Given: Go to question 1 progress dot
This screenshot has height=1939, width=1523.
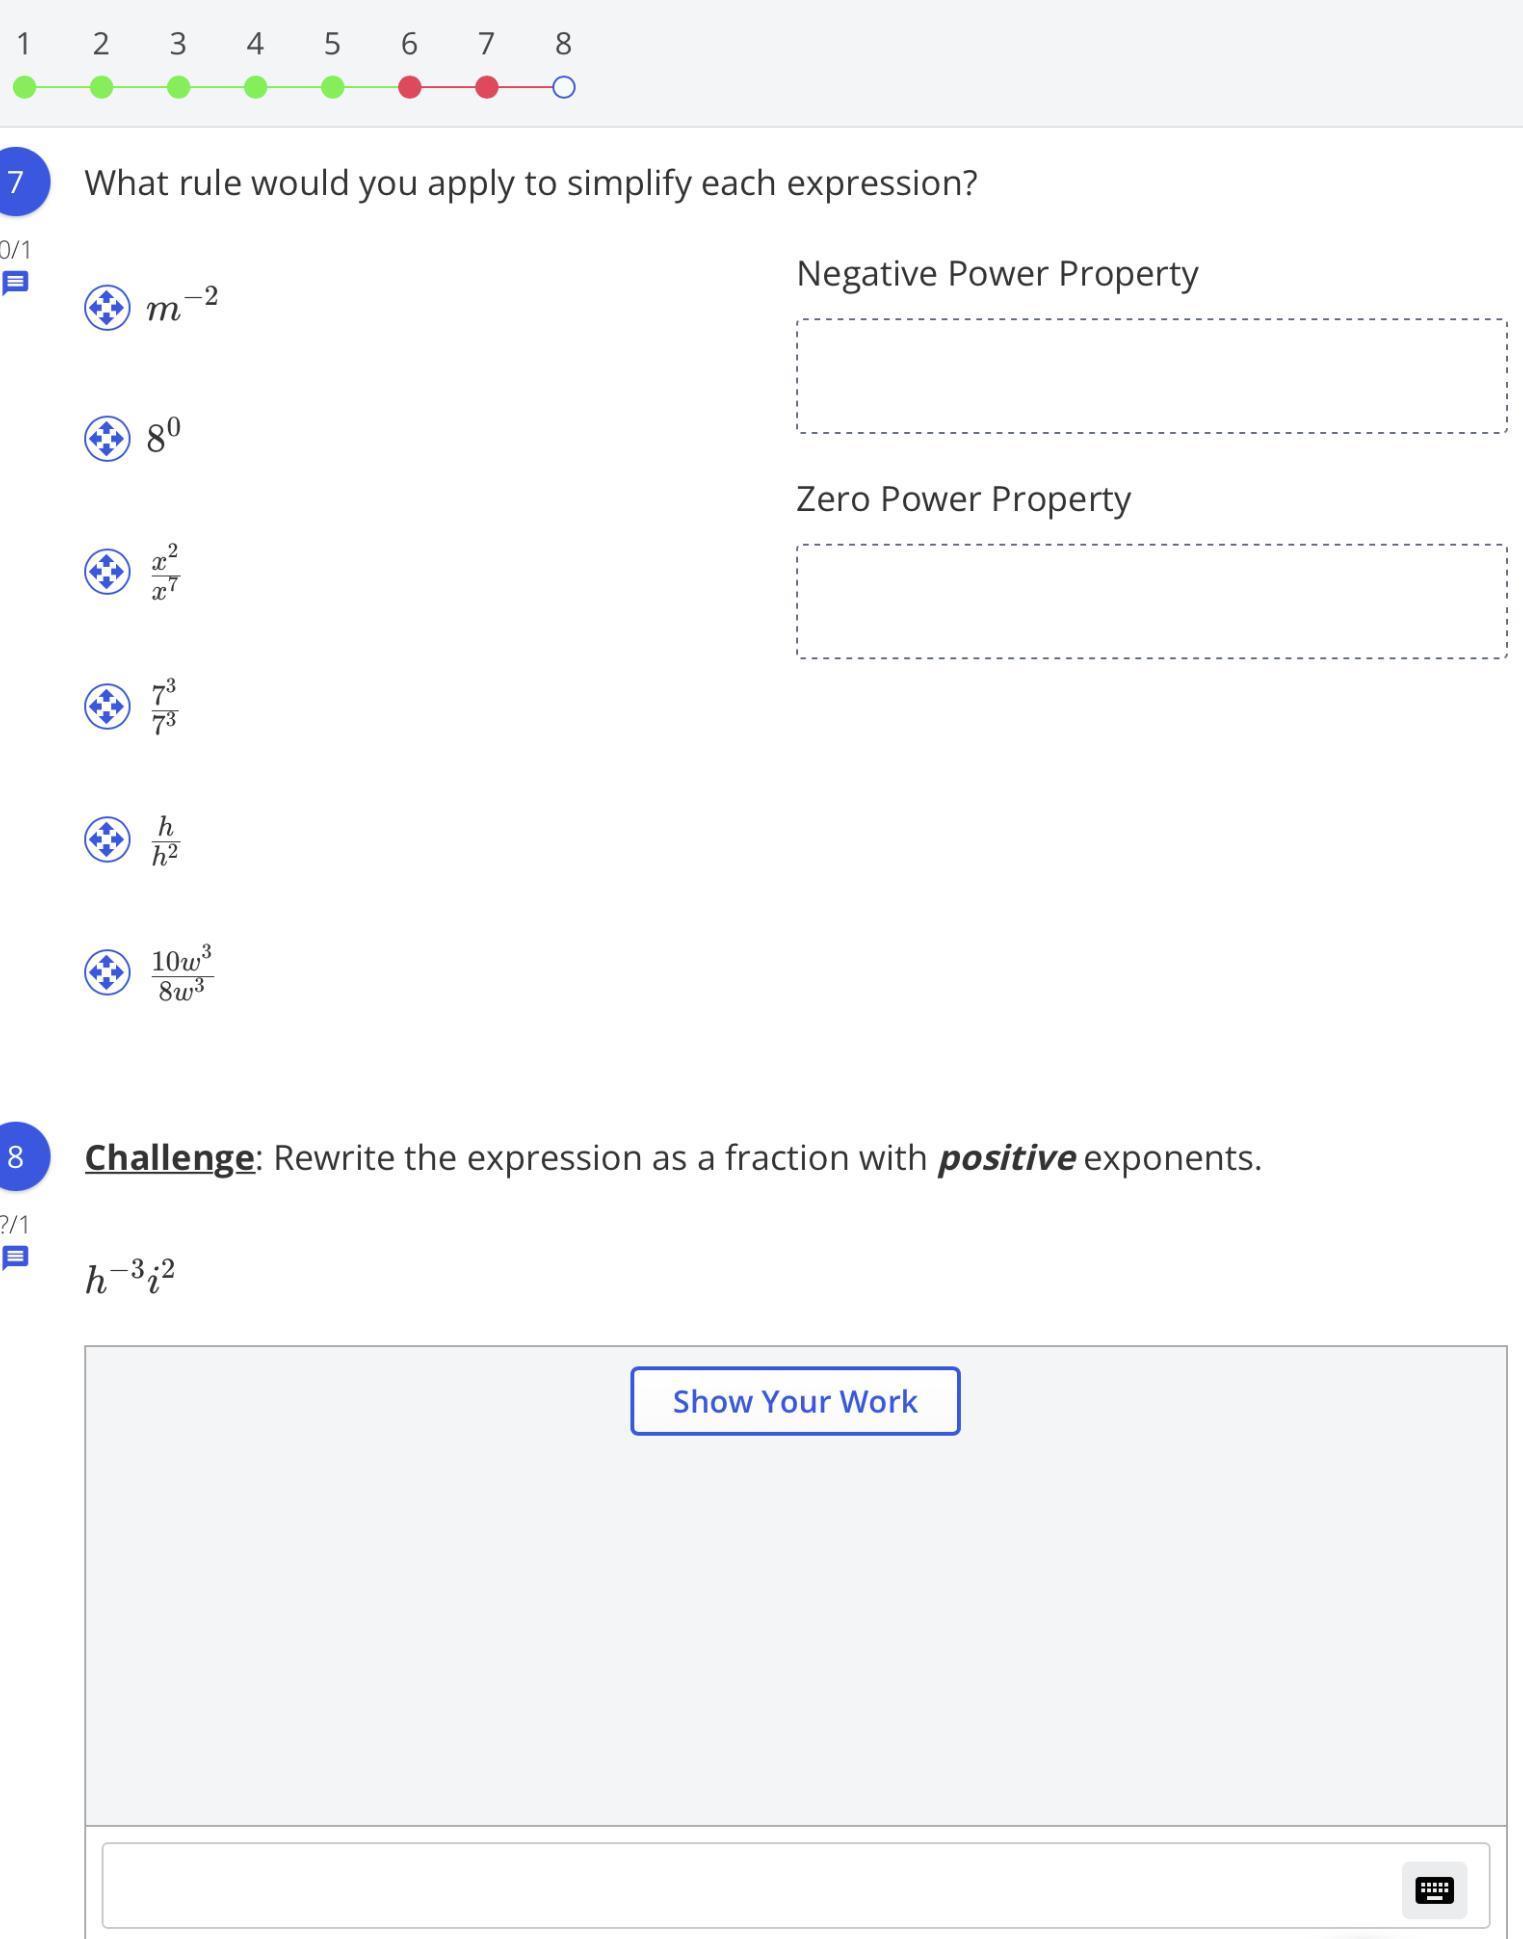Looking at the screenshot, I should coord(25,88).
